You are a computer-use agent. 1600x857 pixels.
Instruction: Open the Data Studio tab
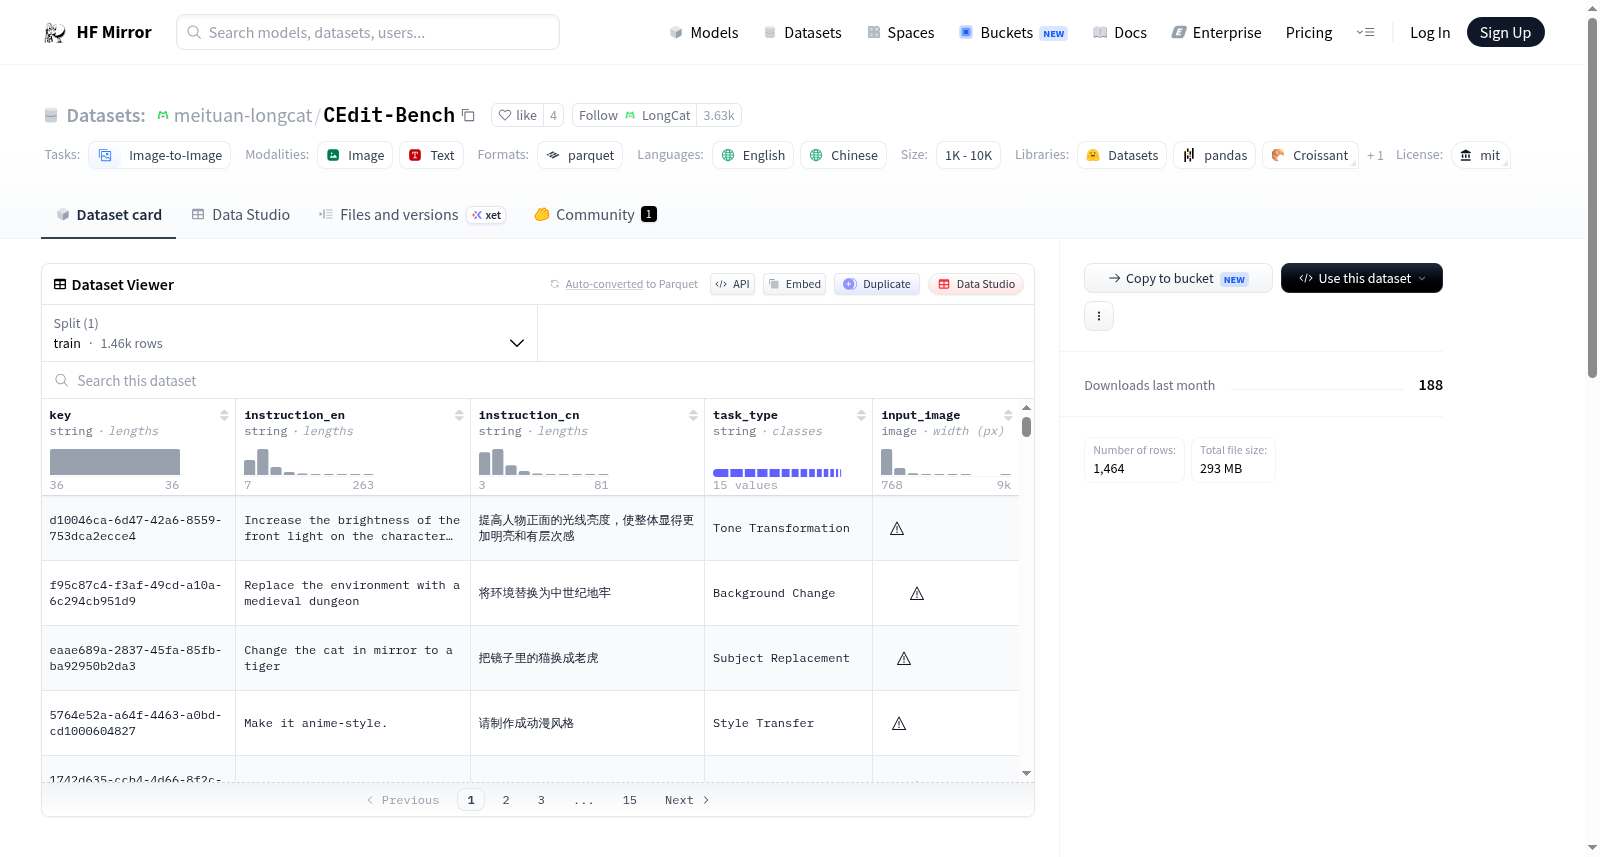coord(241,214)
